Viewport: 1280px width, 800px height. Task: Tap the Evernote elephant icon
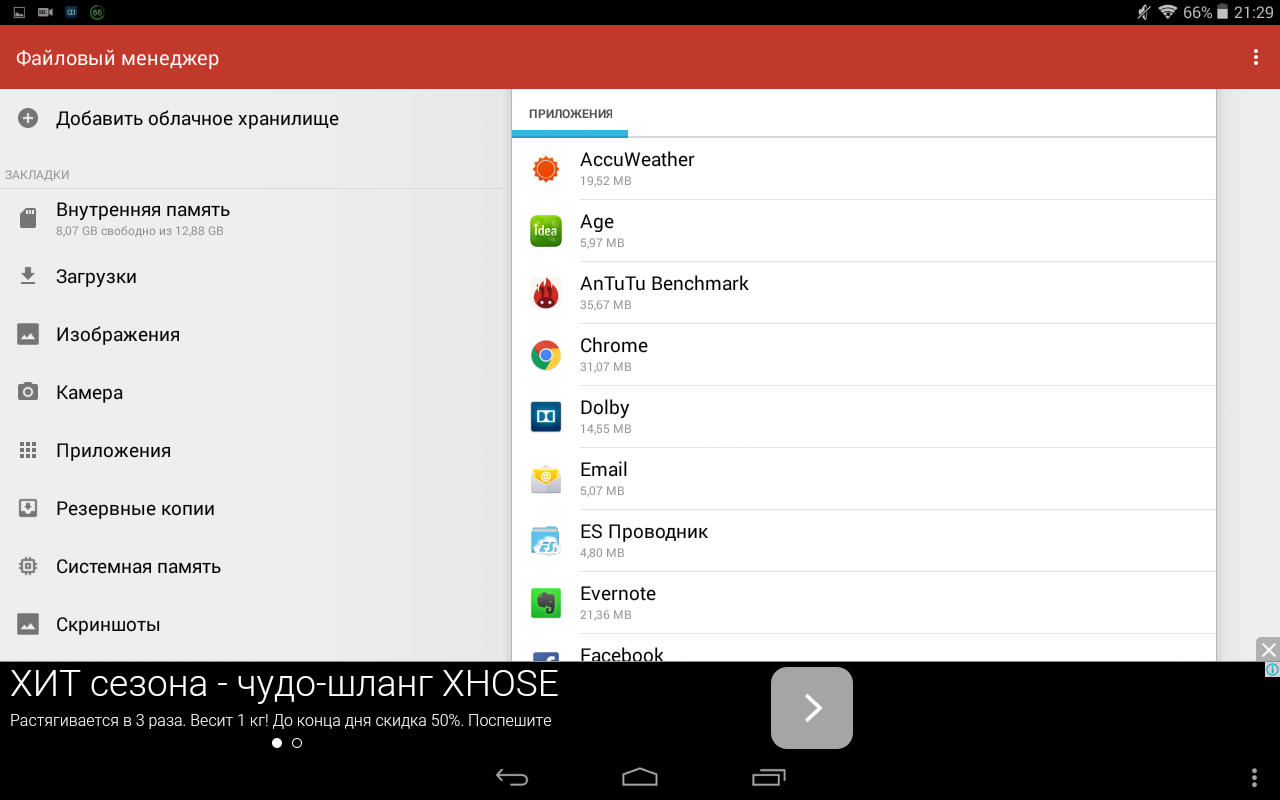coord(546,603)
